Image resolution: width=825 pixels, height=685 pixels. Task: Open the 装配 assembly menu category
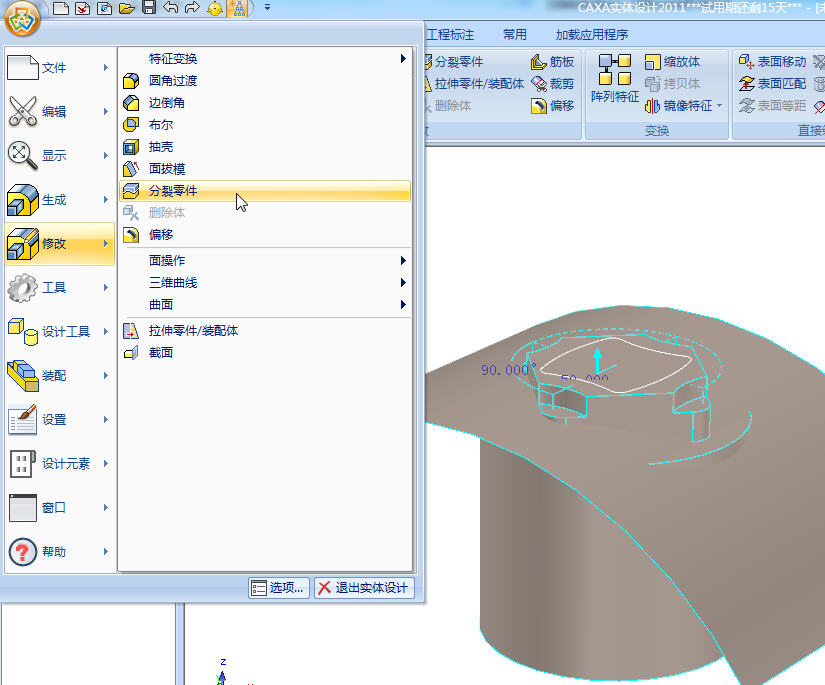(59, 375)
